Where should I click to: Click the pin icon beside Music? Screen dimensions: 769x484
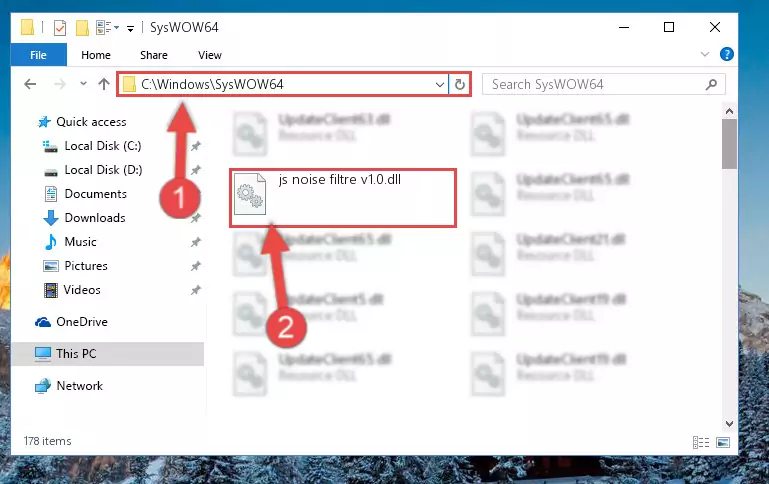pos(196,242)
